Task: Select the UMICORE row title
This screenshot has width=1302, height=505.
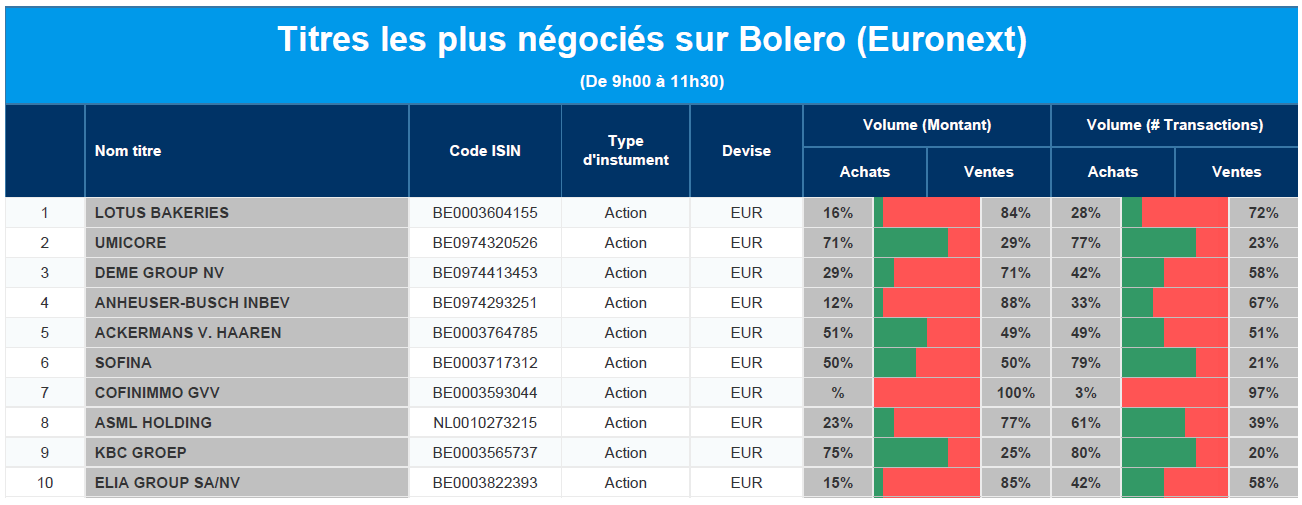Action: pyautogui.click(x=131, y=243)
